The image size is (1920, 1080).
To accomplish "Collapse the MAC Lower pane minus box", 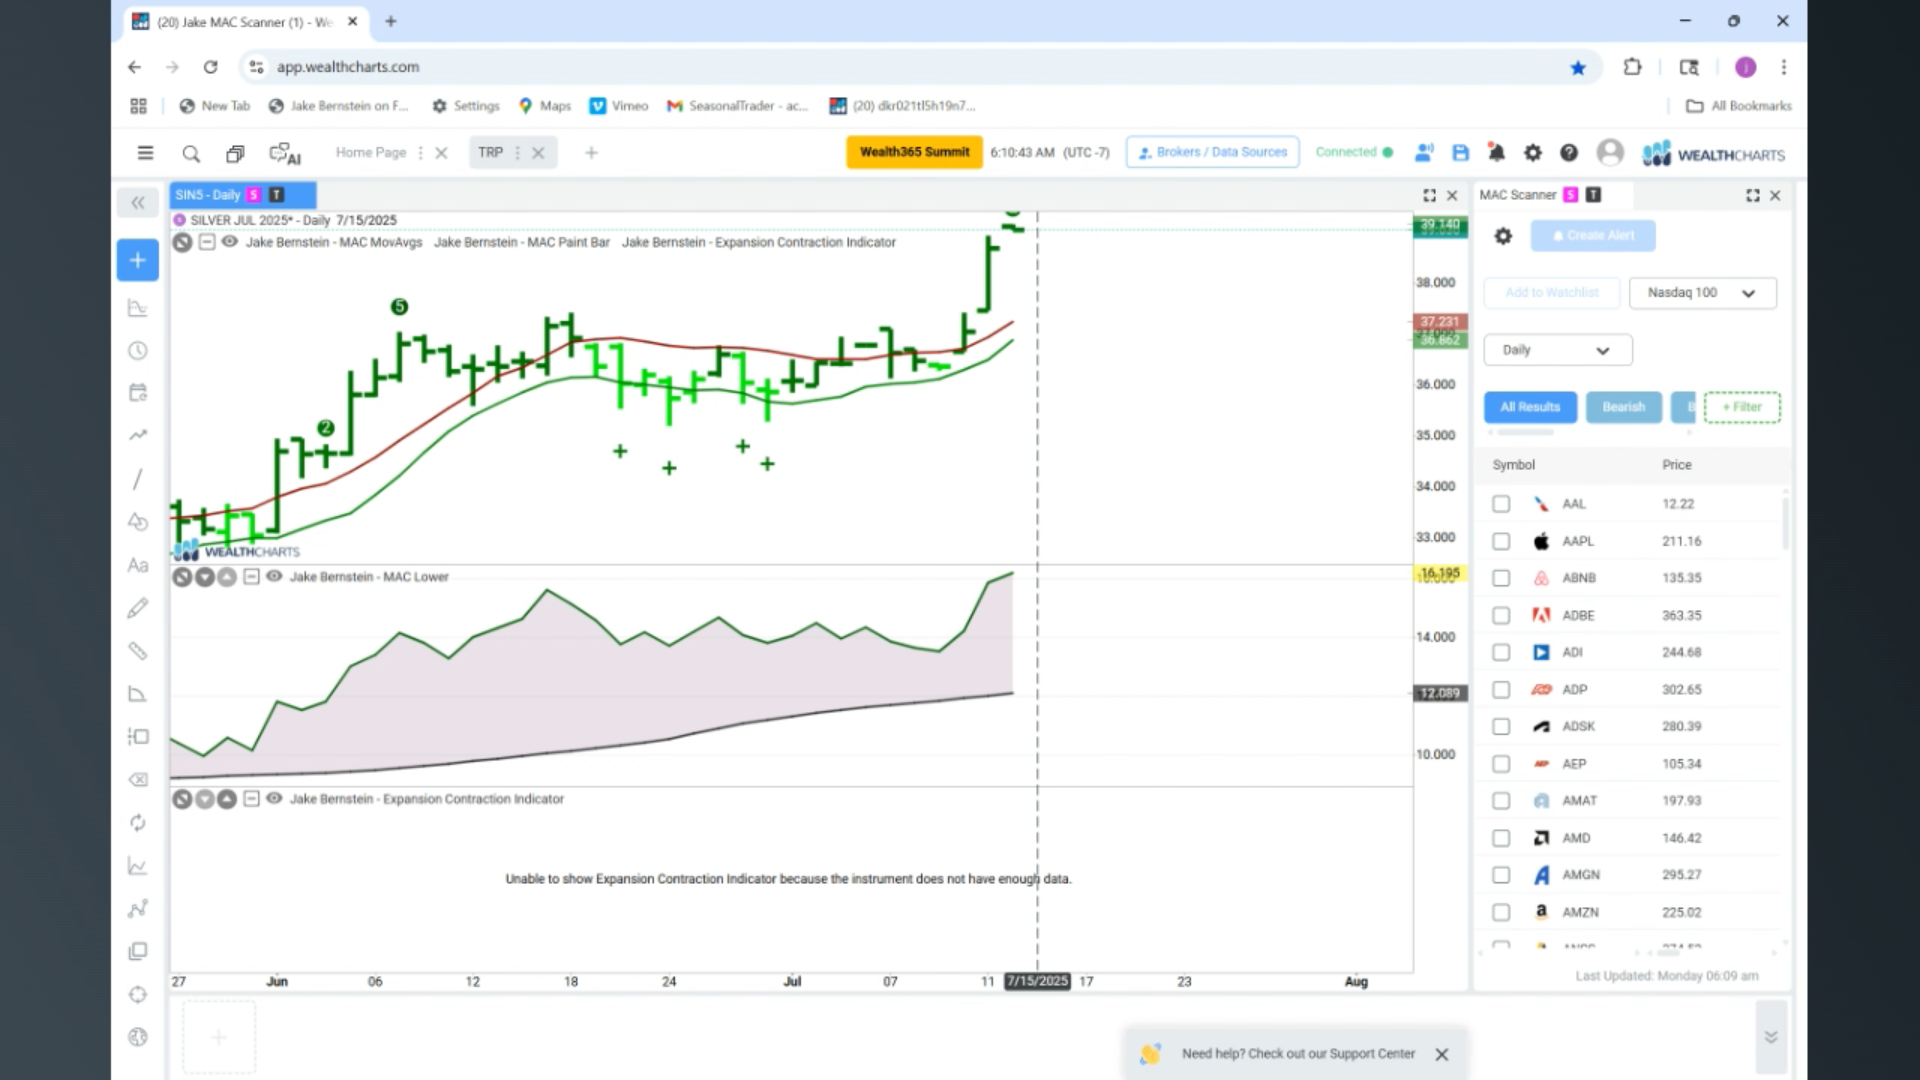I will [251, 577].
